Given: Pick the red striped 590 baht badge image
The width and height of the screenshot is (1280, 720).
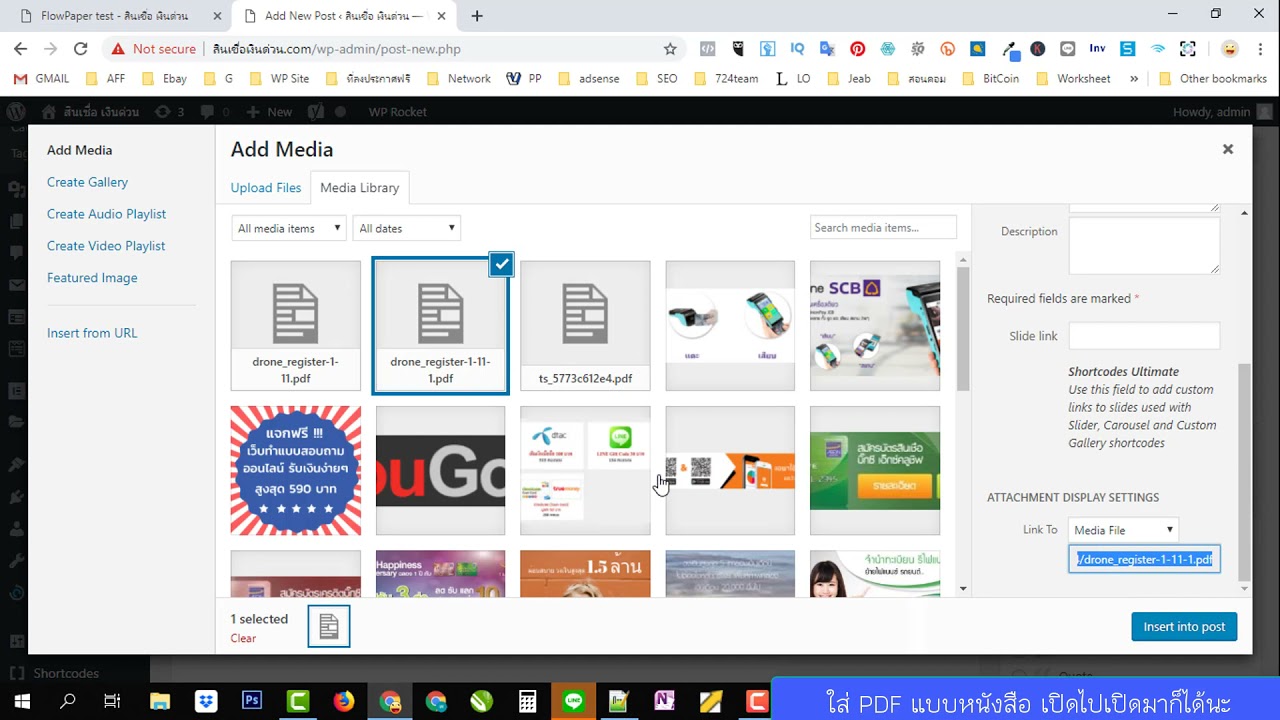Looking at the screenshot, I should tap(296, 470).
